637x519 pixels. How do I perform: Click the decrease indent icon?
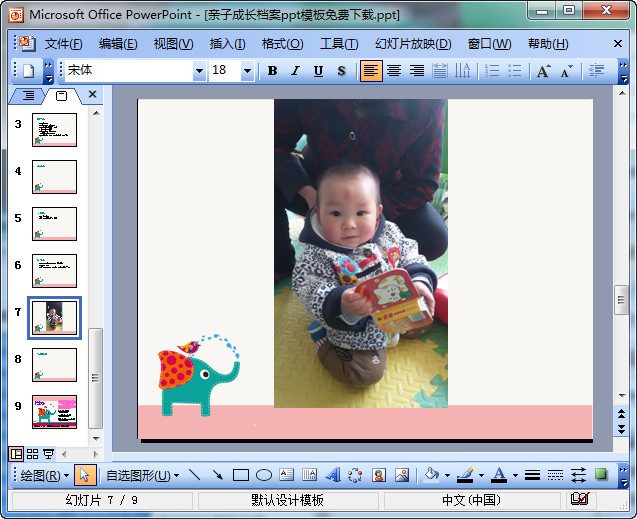click(596, 71)
